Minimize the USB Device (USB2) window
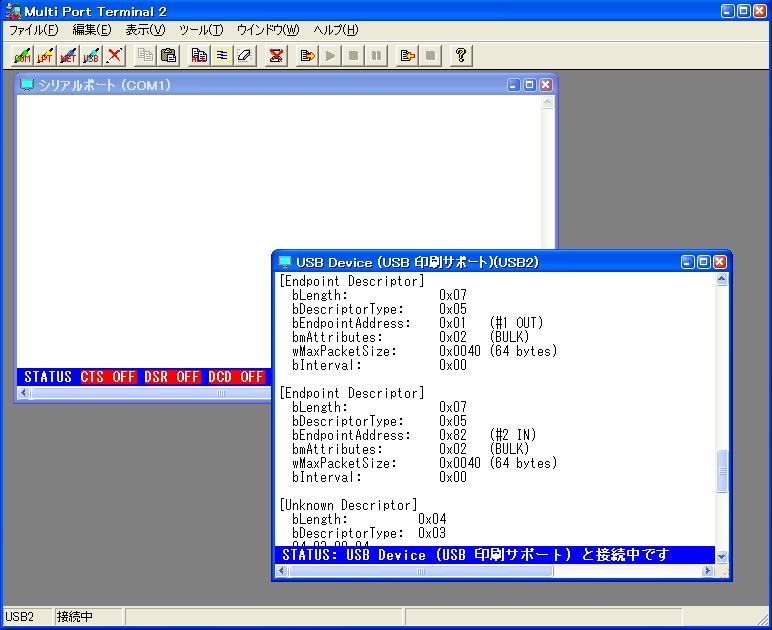This screenshot has width=772, height=630. (688, 262)
